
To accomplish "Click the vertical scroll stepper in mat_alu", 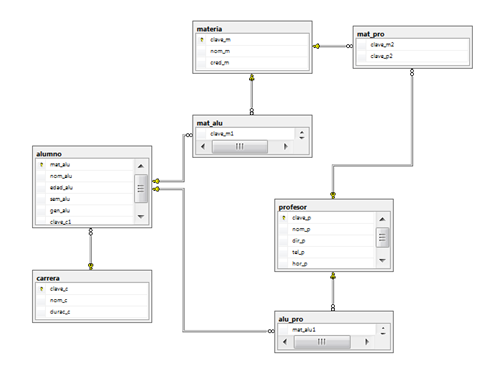I will [x=302, y=135].
